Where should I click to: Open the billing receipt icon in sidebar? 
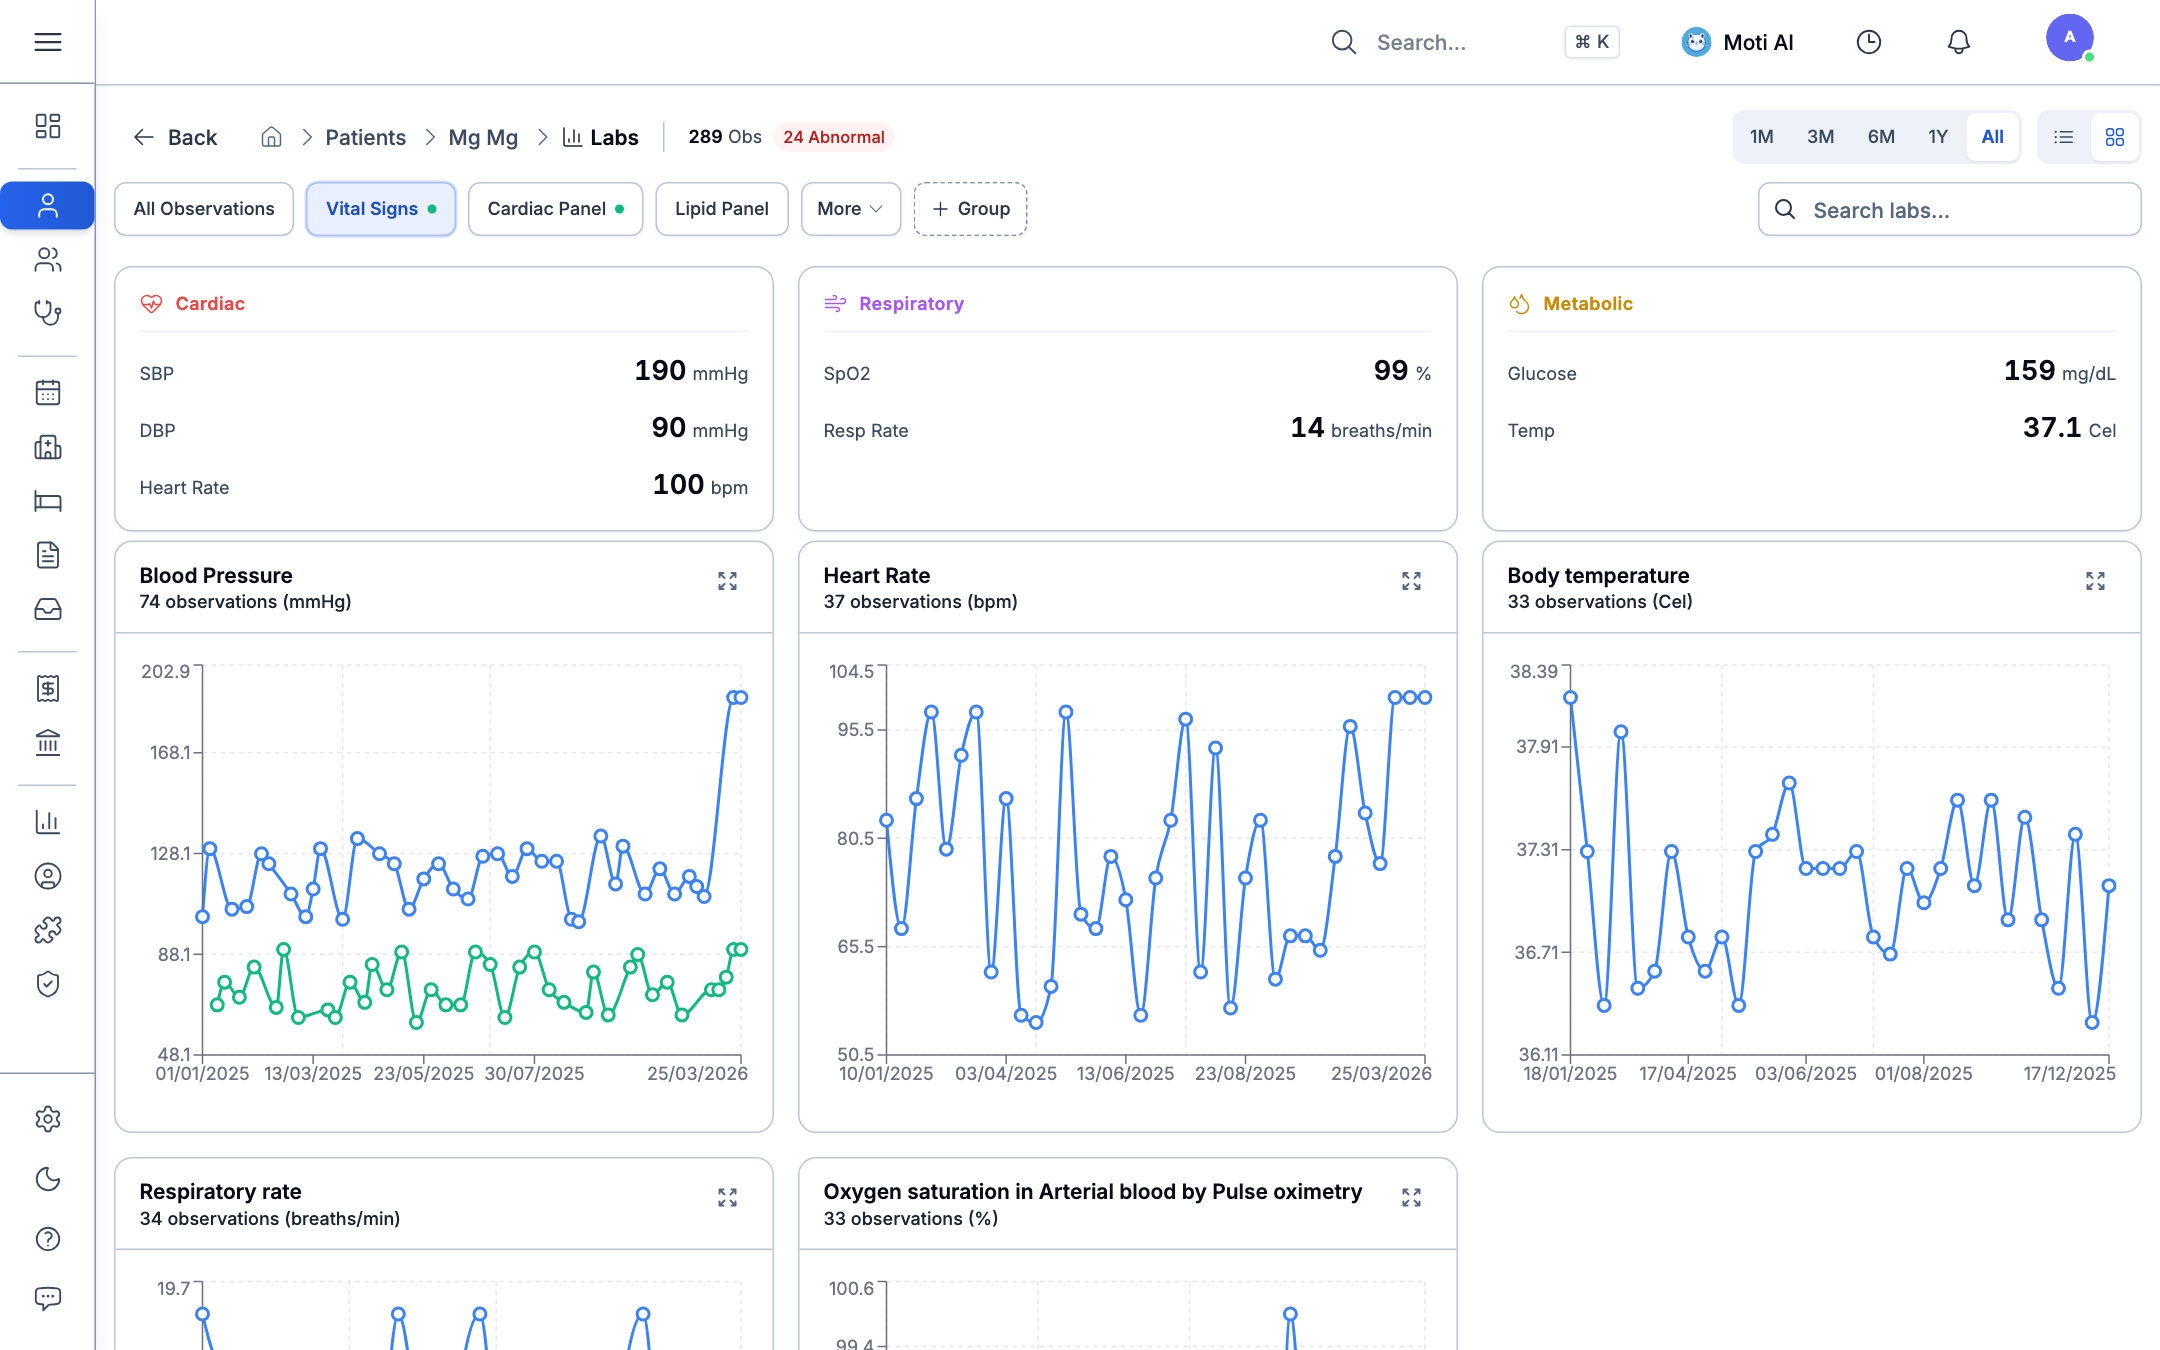pyautogui.click(x=48, y=688)
